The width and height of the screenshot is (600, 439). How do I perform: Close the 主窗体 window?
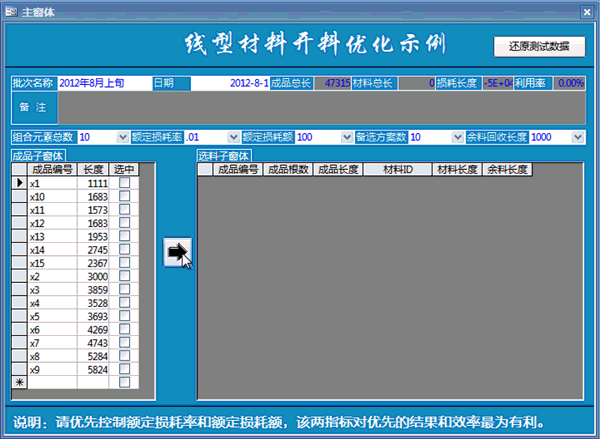587,12
